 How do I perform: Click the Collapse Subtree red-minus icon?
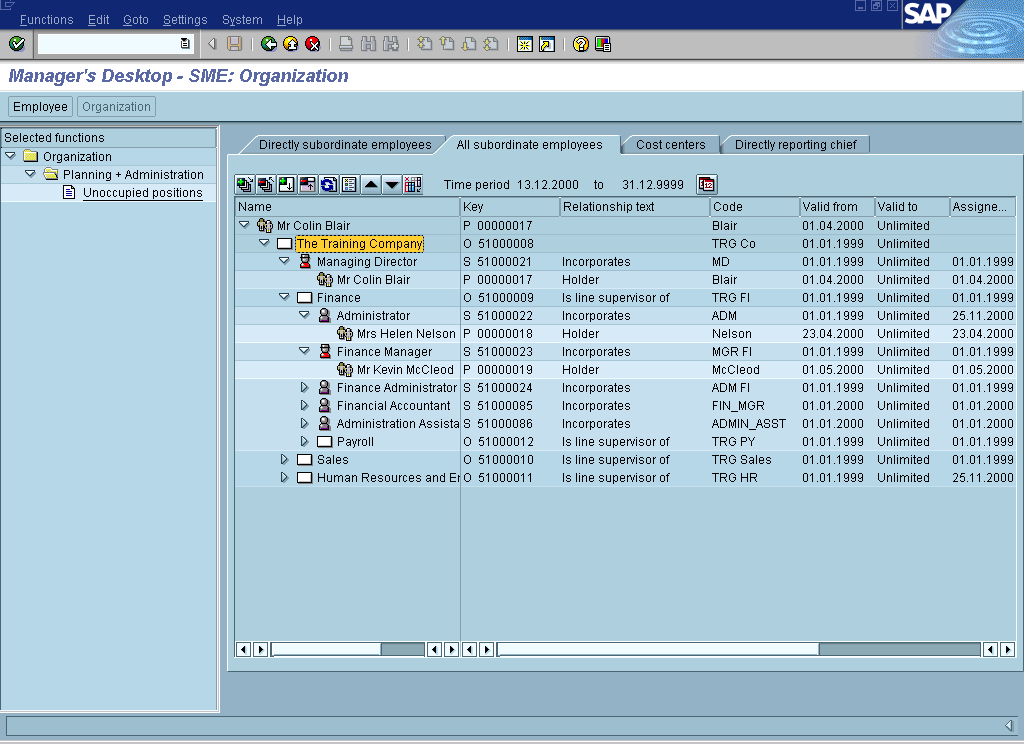pos(308,185)
